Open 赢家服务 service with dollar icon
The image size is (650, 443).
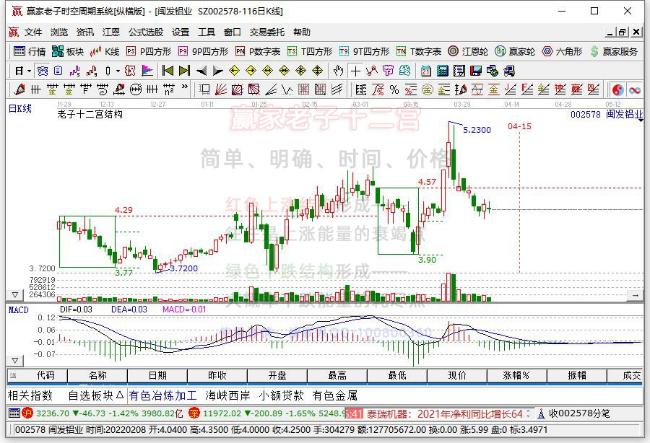click(x=614, y=51)
